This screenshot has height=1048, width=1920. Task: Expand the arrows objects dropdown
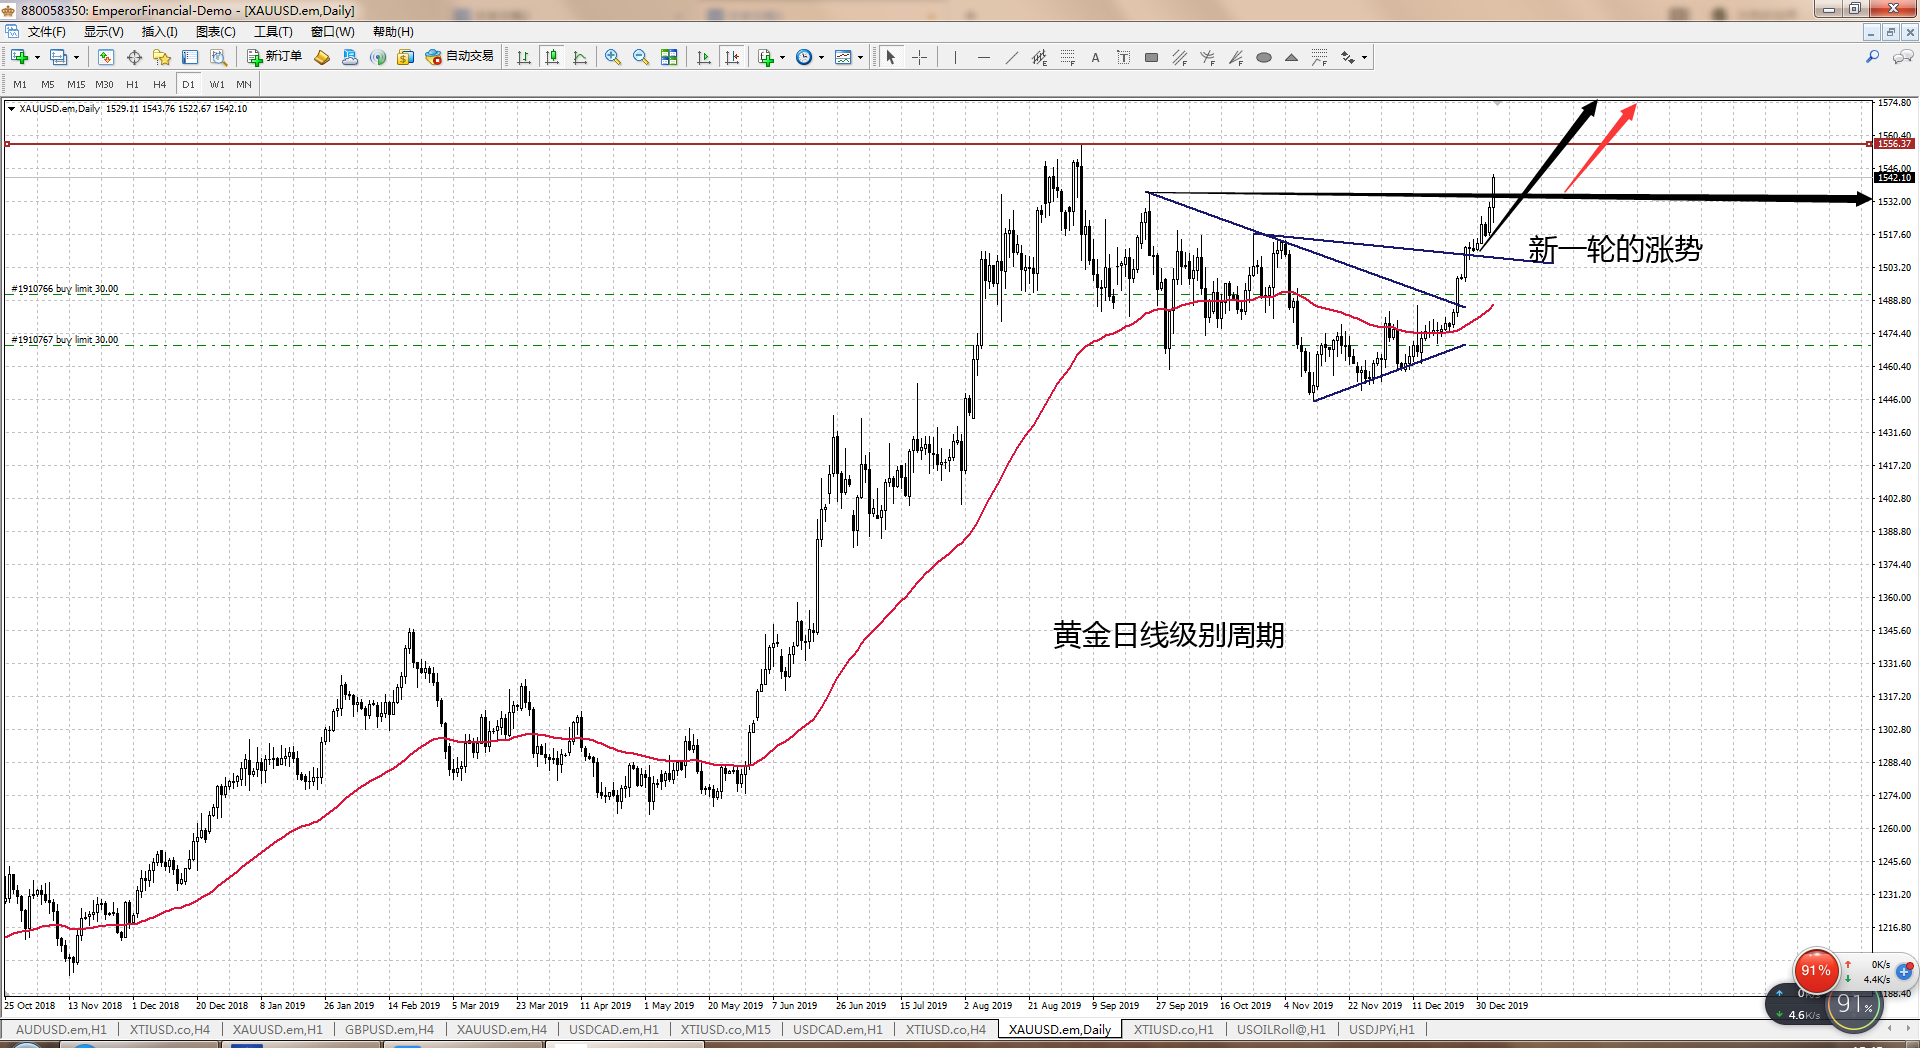coord(1364,57)
